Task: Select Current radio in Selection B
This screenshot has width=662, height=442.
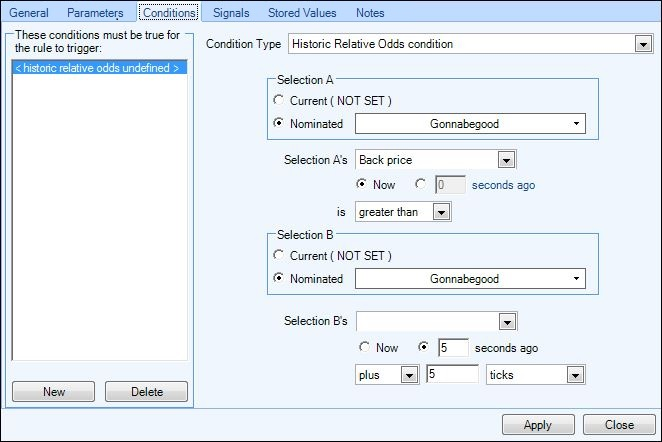Action: [x=279, y=255]
